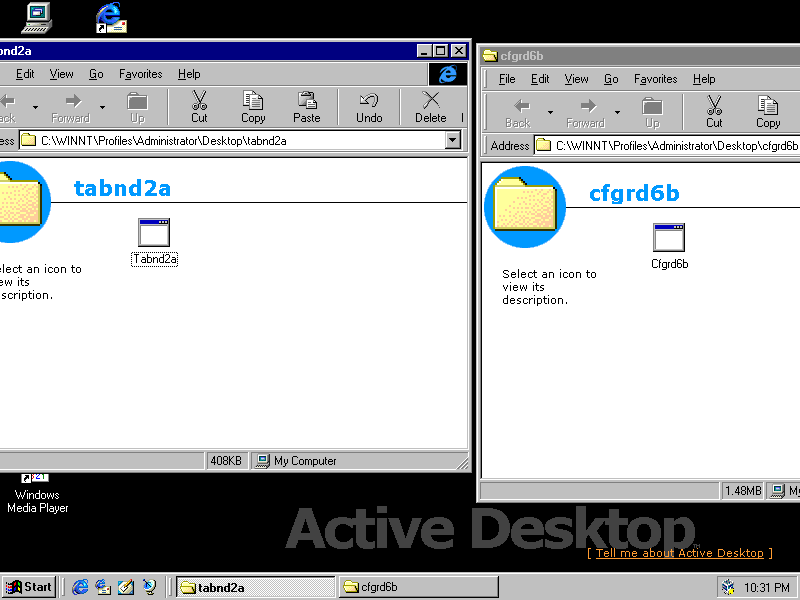The image size is (800, 600).
Task: Open the Favorites menu in tabnd2a window
Action: (x=140, y=74)
